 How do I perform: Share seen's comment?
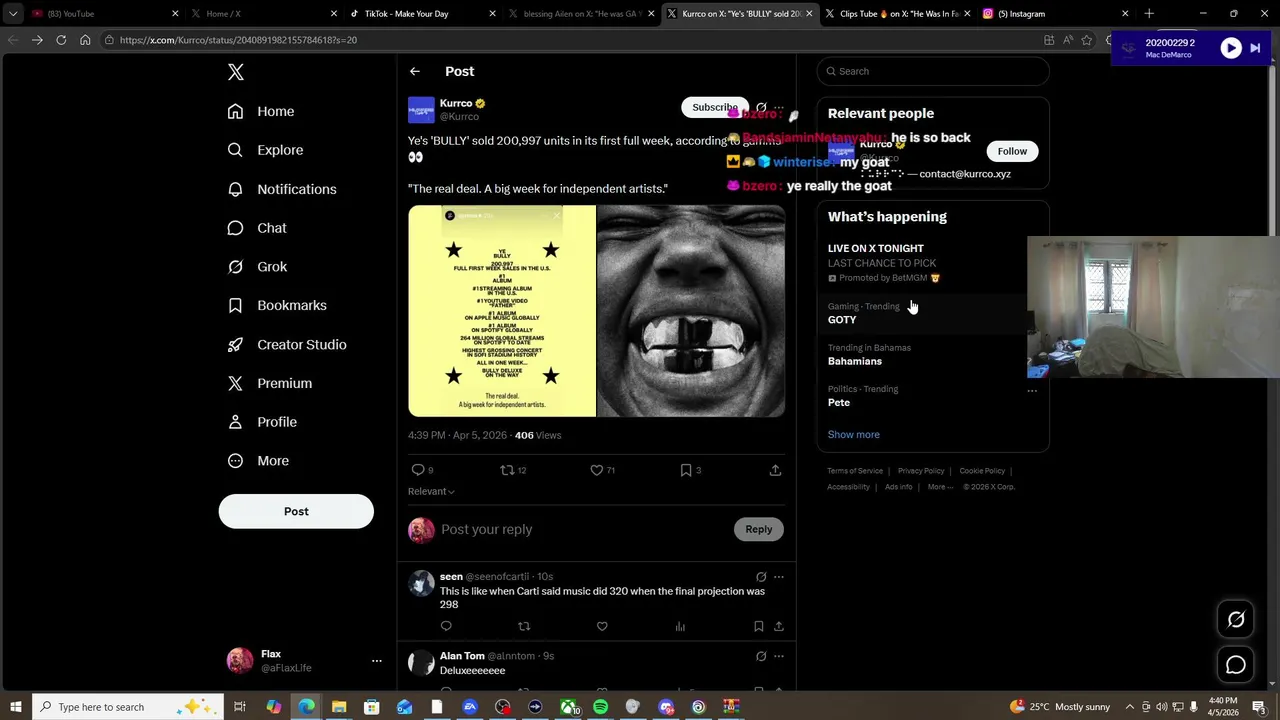779,626
